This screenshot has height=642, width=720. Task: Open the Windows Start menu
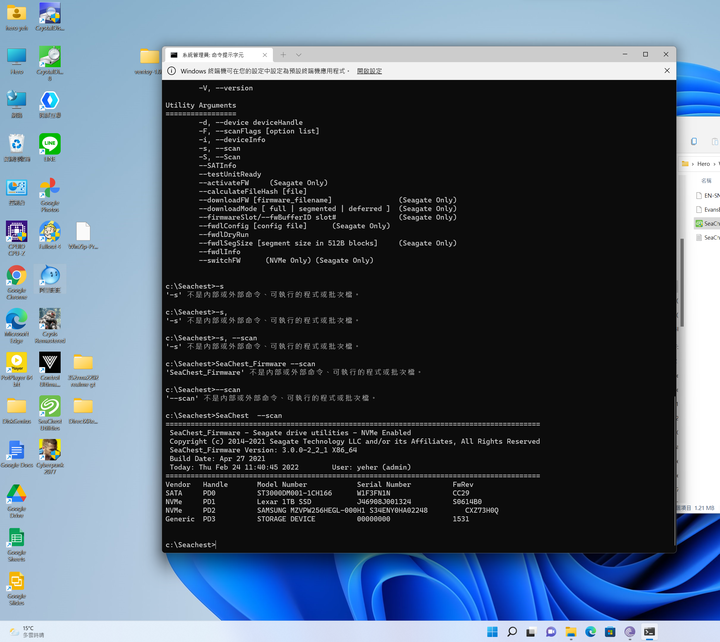point(492,632)
